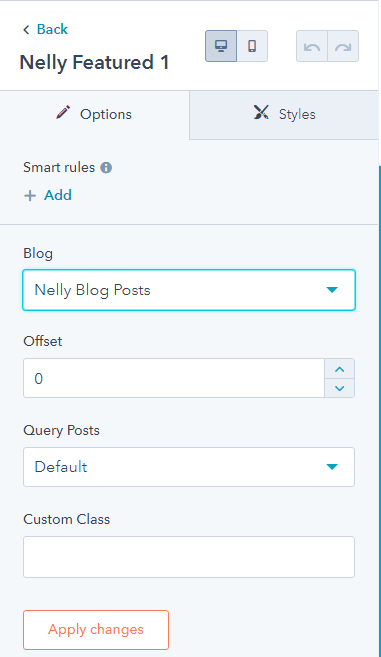Click the back chevron icon

(26, 30)
